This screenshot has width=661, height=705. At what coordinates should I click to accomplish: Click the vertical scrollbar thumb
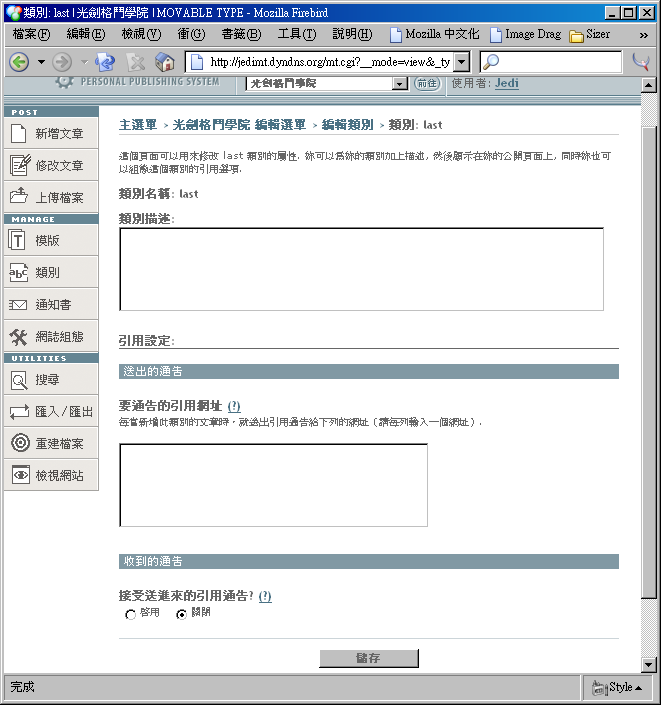(648, 362)
